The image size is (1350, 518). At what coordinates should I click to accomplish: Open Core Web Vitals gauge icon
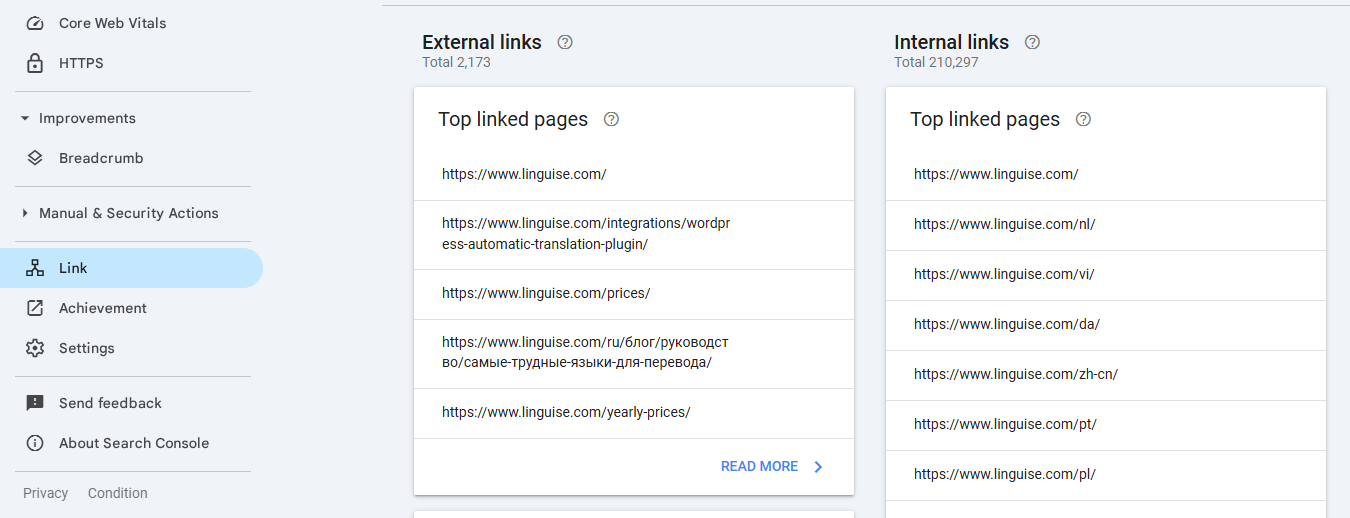(35, 23)
